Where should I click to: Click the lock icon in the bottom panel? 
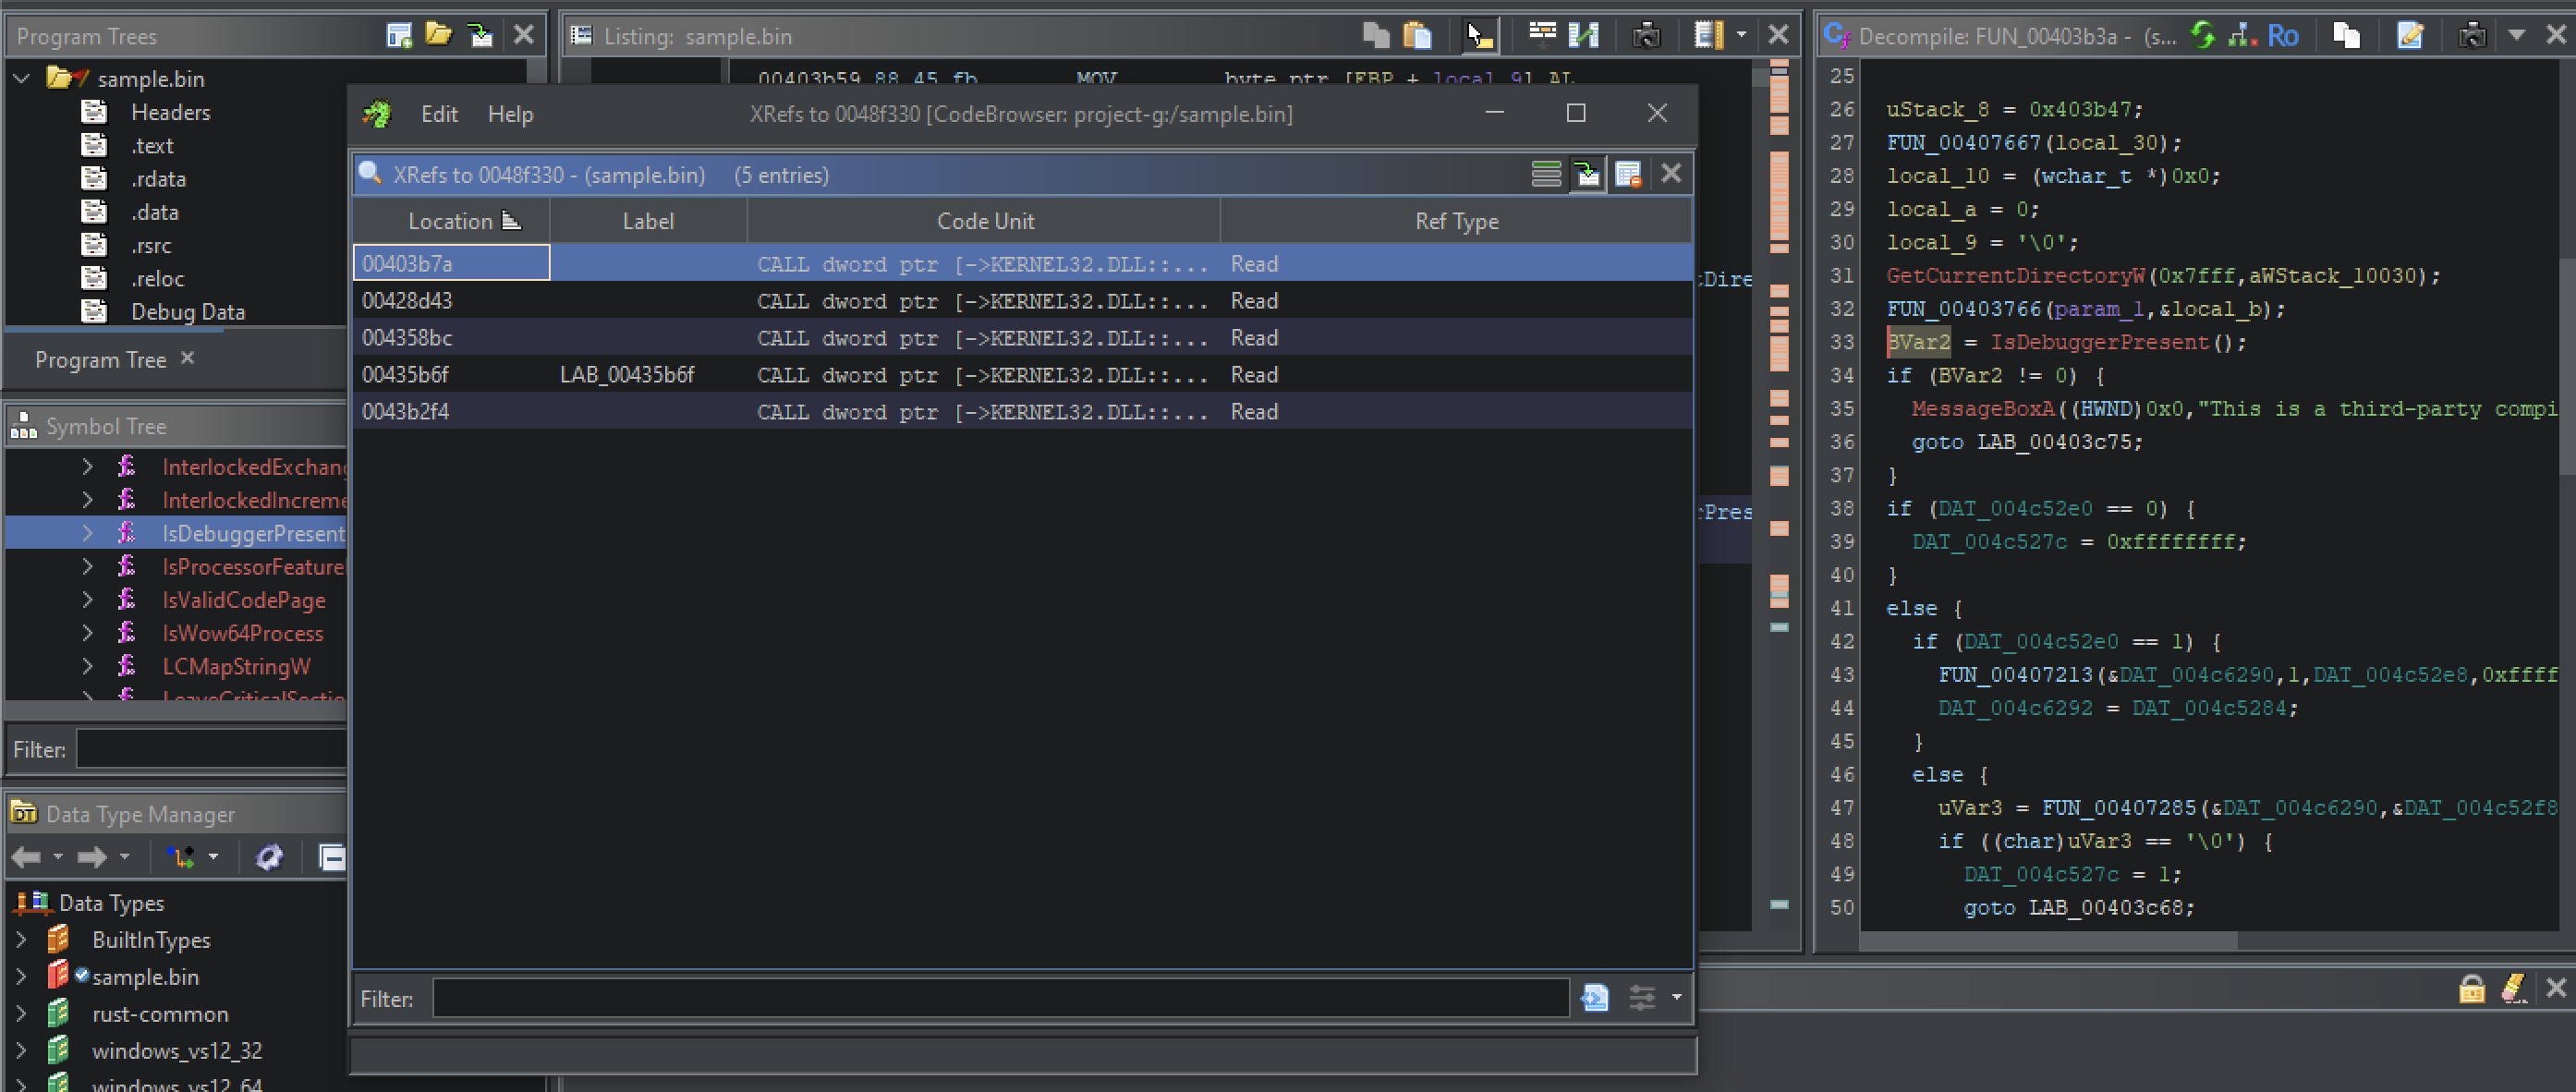(2471, 988)
